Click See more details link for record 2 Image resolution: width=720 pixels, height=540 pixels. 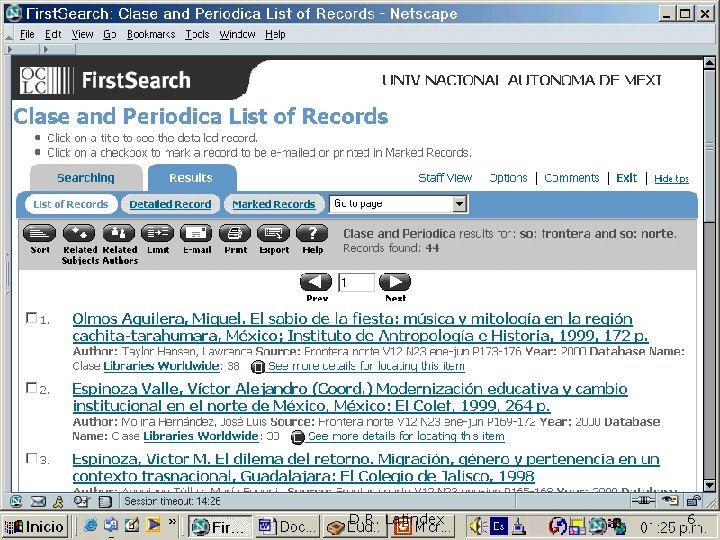click(x=406, y=436)
